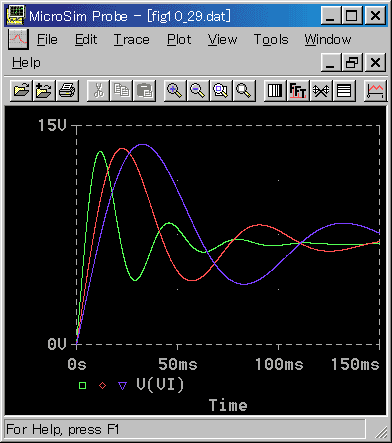Toggle the FFT Fourier transform button

[x=298, y=90]
